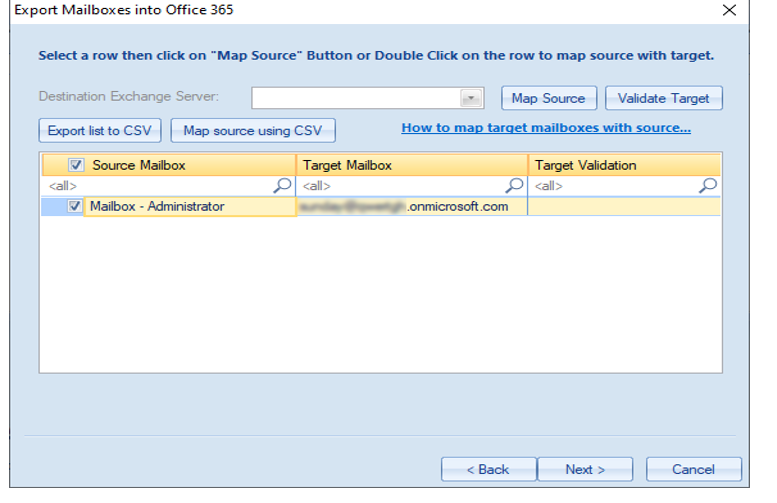The image size is (777, 503).
Task: Click the Map Source button
Action: click(549, 98)
